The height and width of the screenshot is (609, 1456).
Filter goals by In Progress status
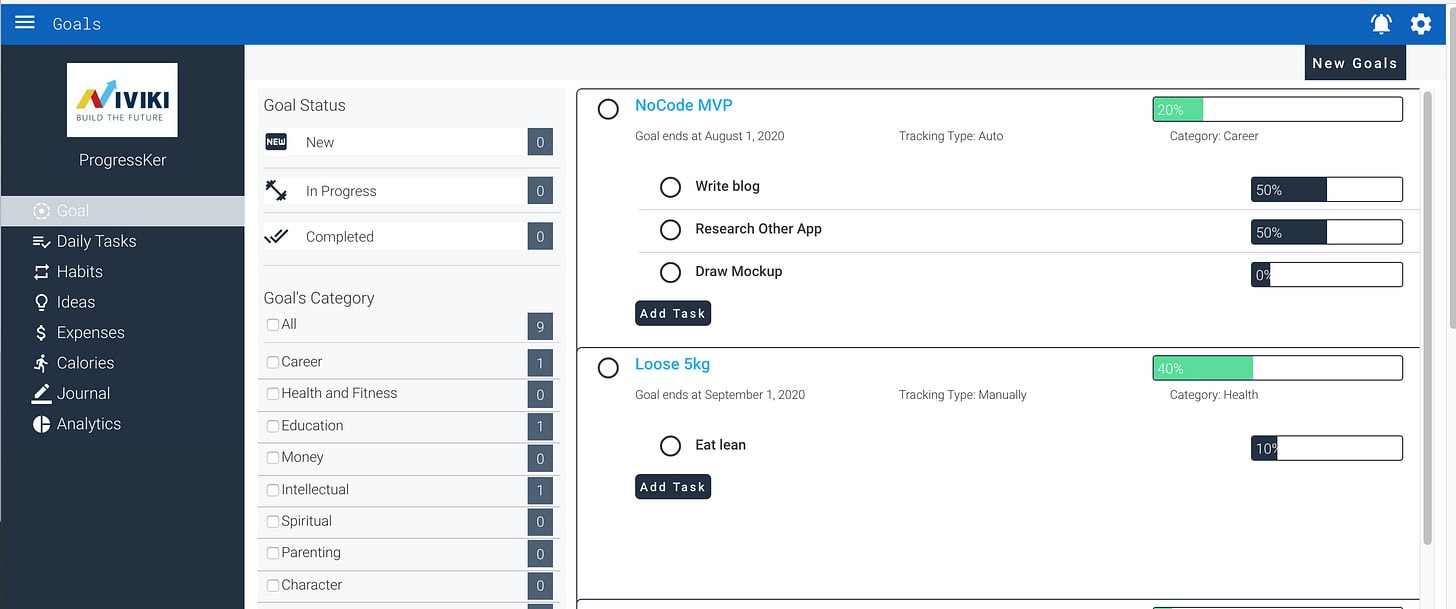tap(408, 190)
